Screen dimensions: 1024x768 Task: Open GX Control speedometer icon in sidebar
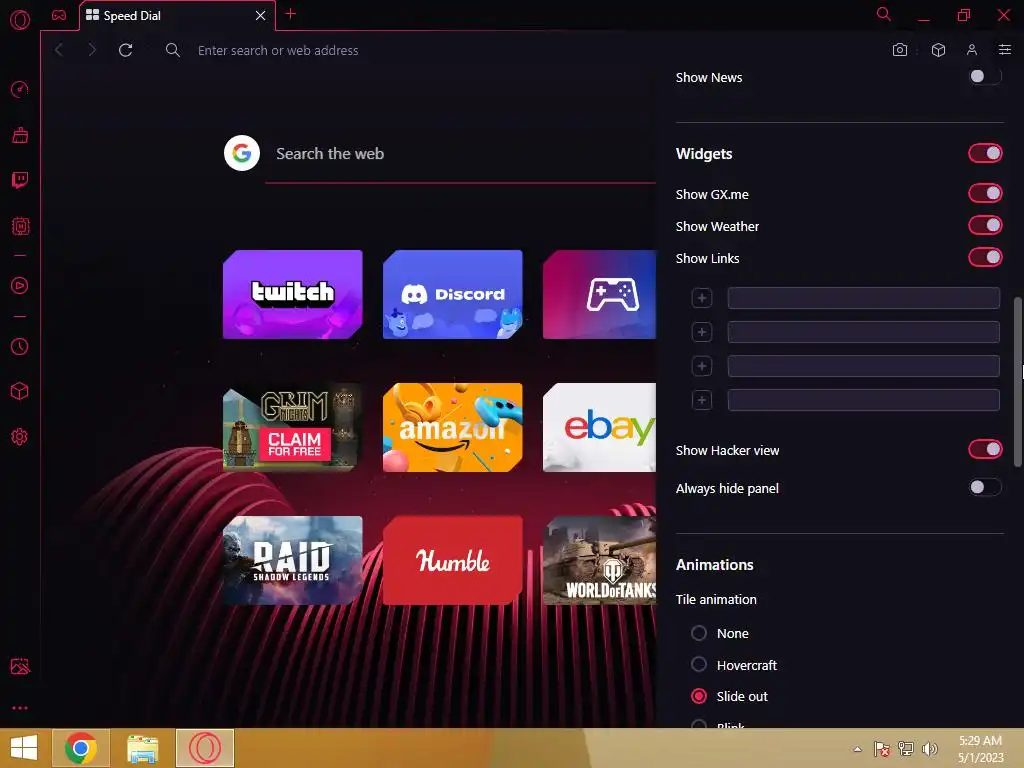click(x=20, y=89)
